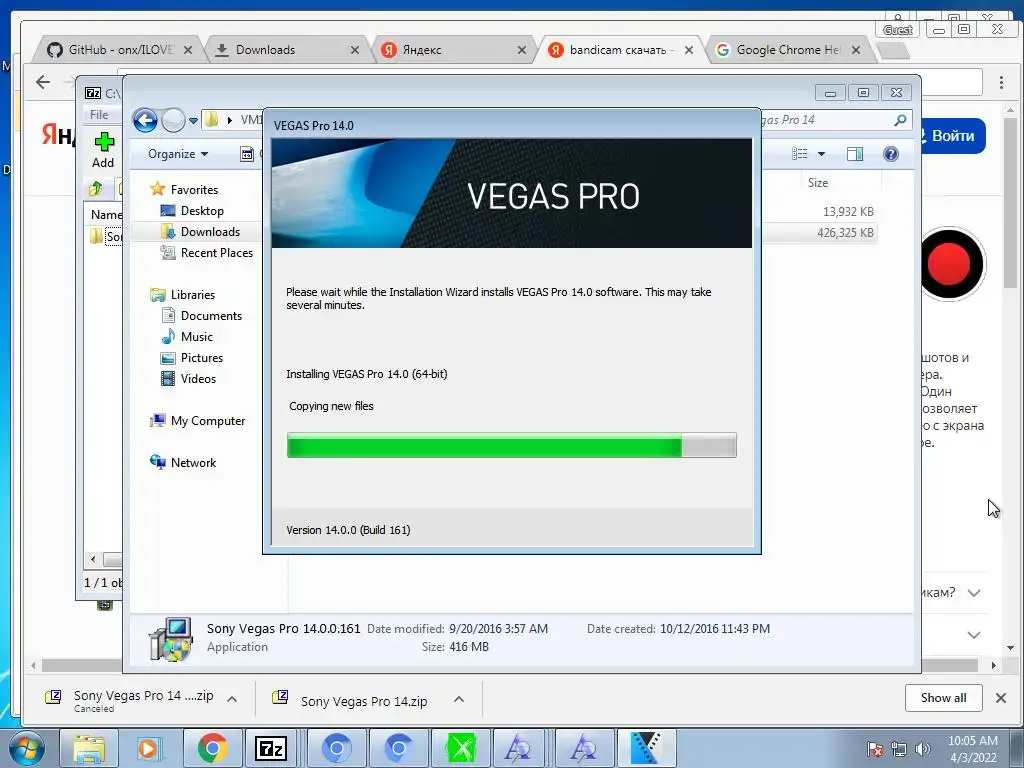This screenshot has width=1024, height=768.
Task: Open Google Chrome from the taskbar
Action: 212,748
